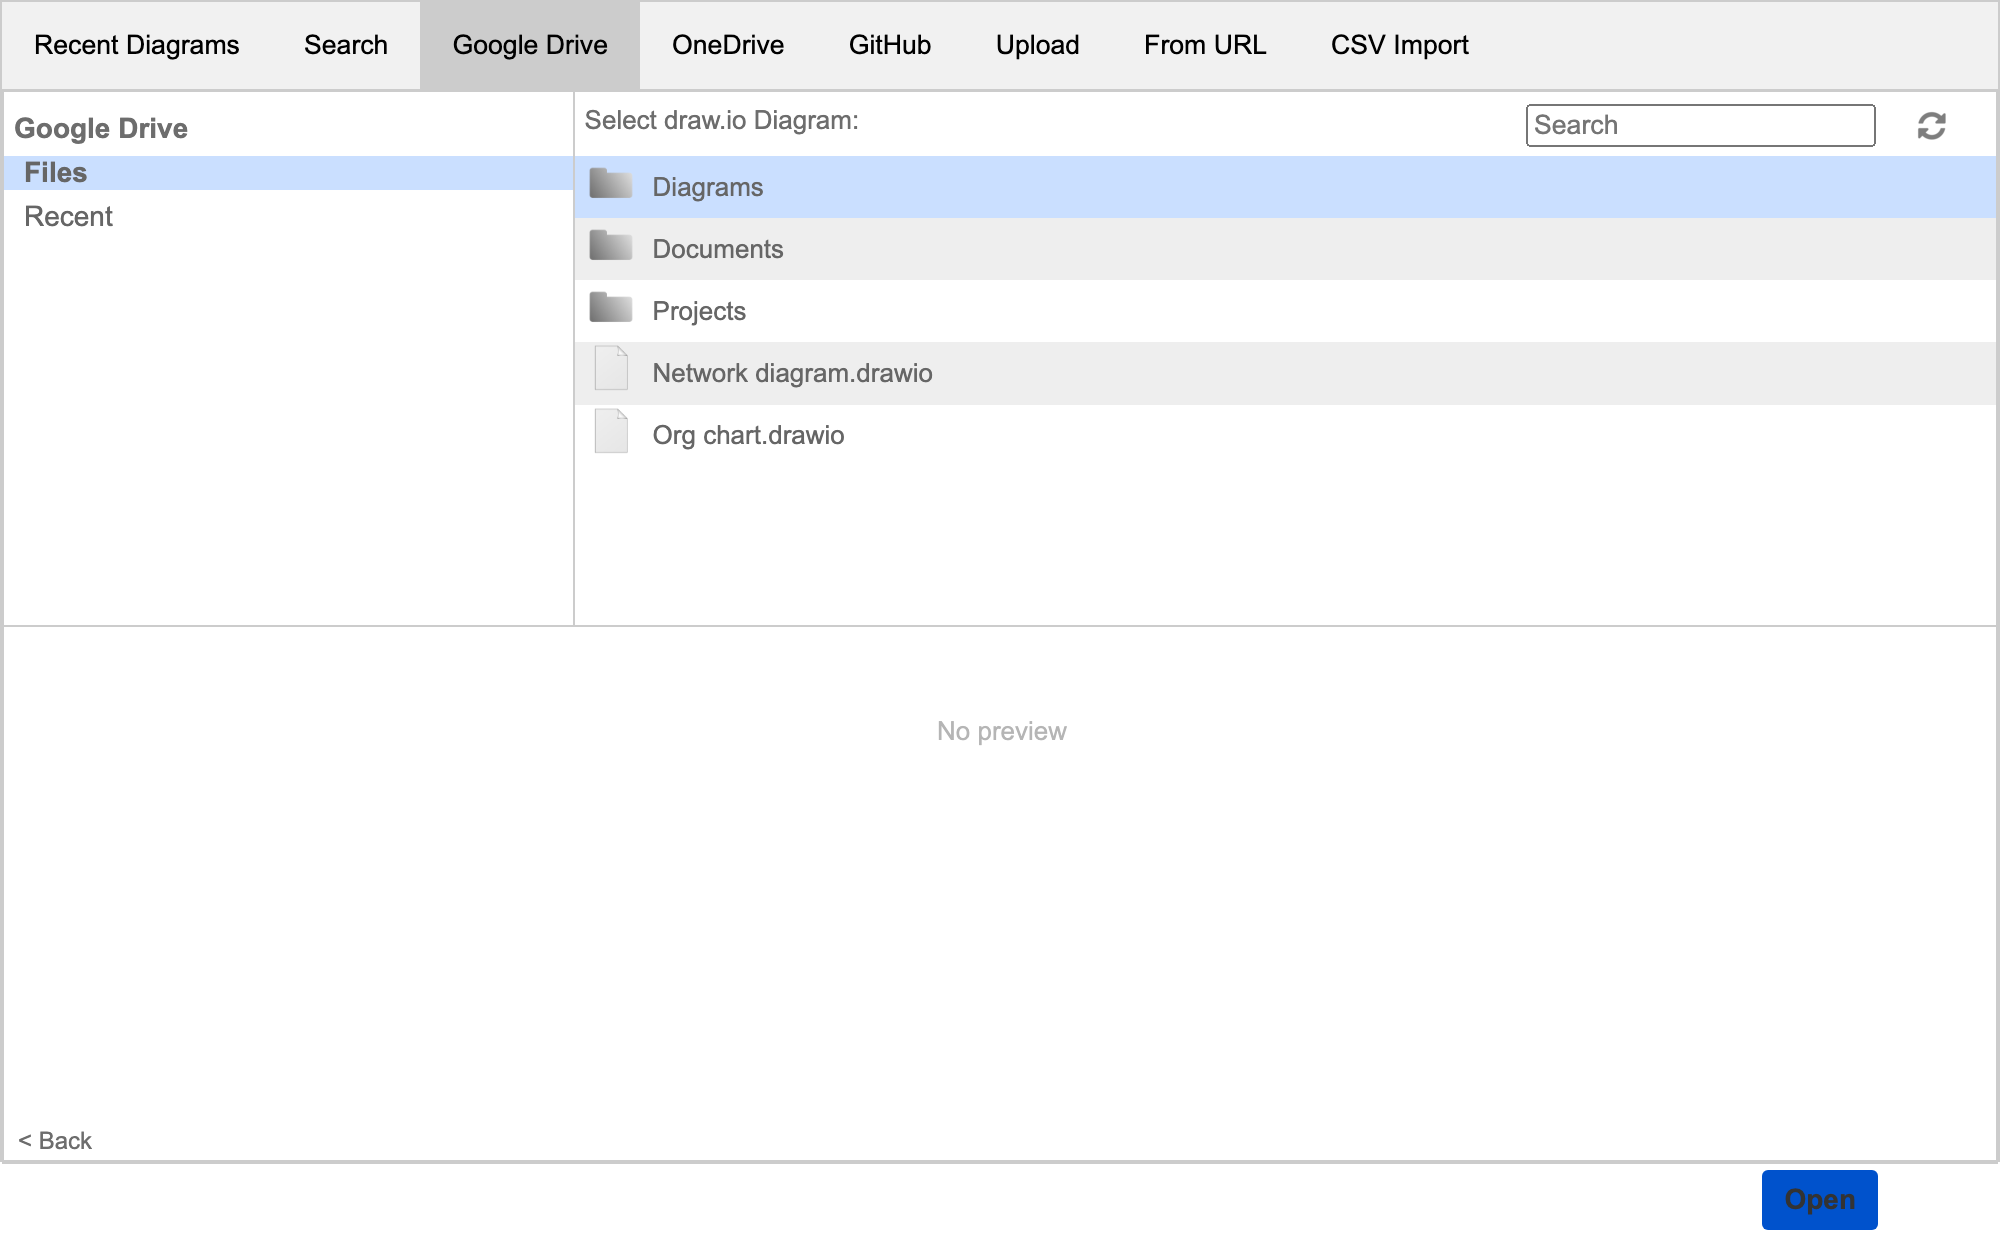2000x1240 pixels.
Task: Select the Diagrams folder name
Action: click(x=708, y=187)
